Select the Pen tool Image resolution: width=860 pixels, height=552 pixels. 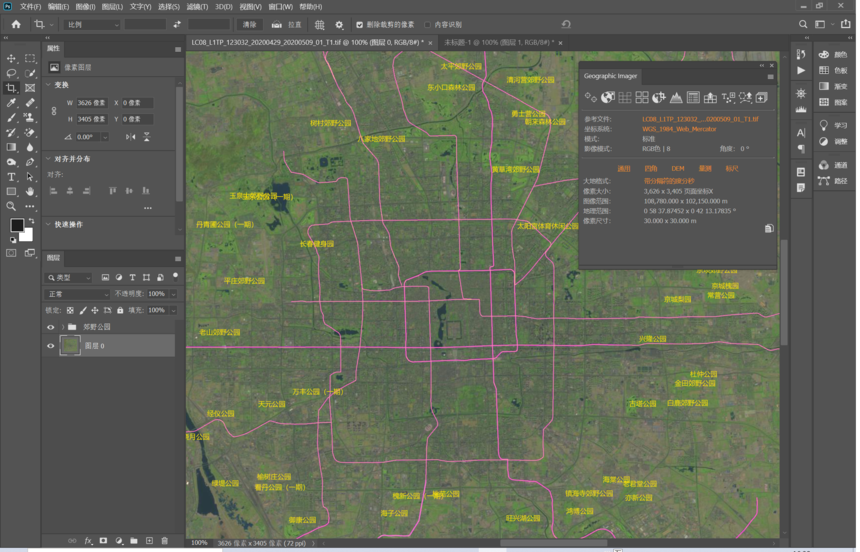pyautogui.click(x=30, y=162)
